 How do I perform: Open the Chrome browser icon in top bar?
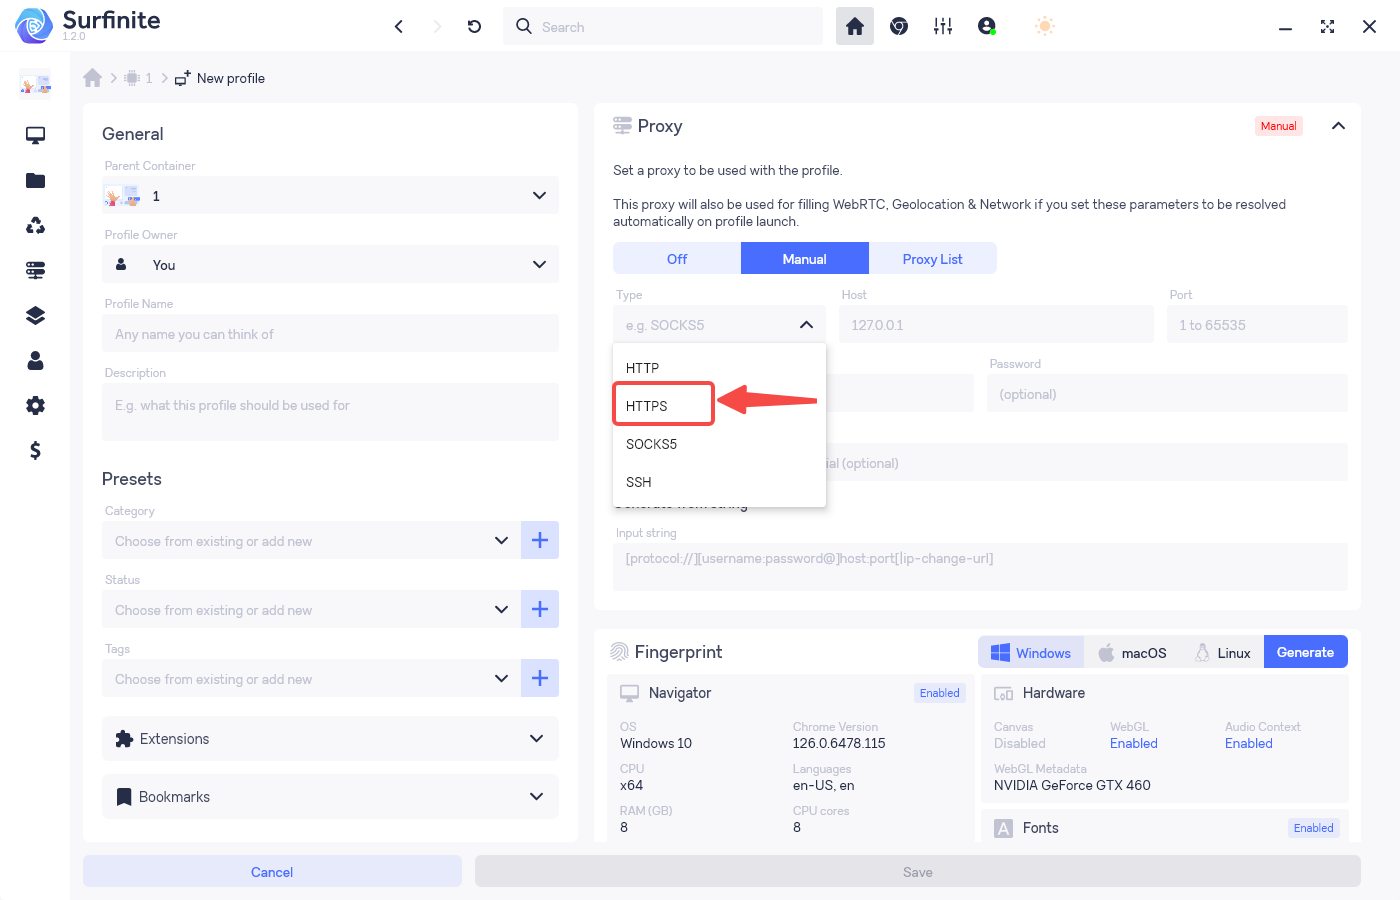[899, 27]
